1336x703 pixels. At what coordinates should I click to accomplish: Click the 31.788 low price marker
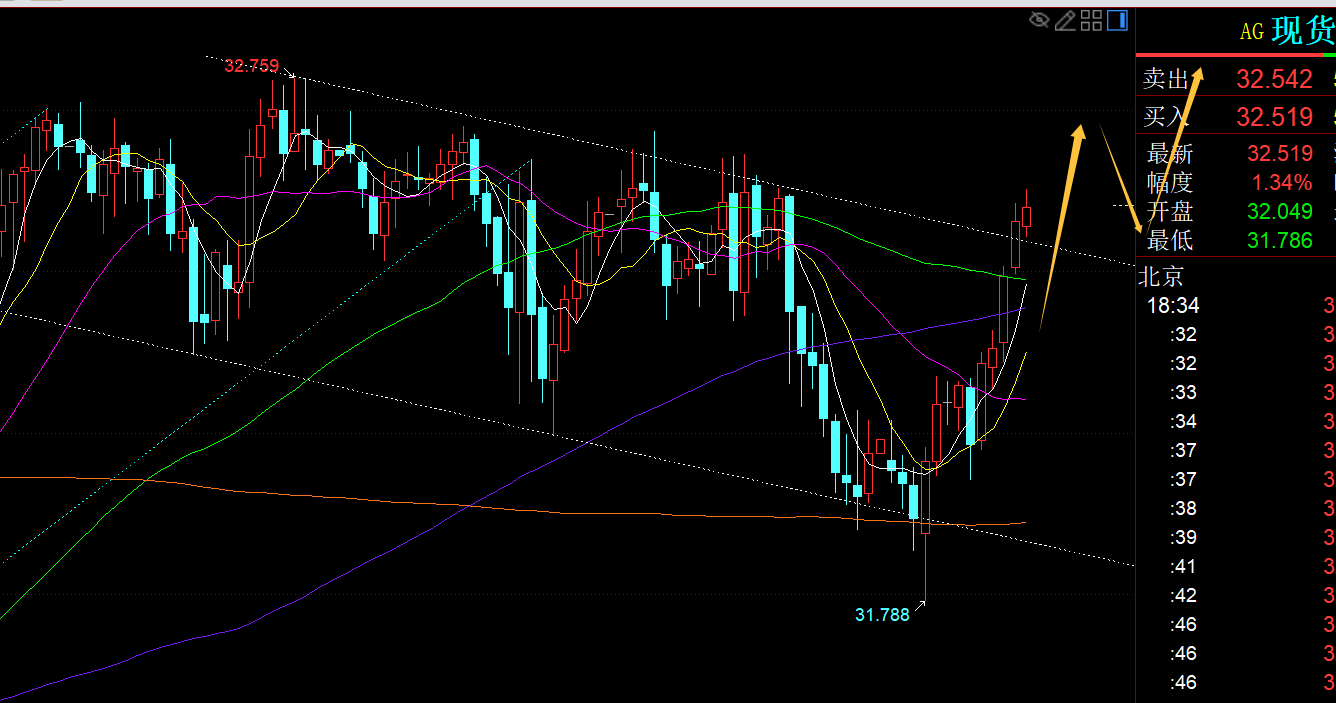tap(882, 615)
